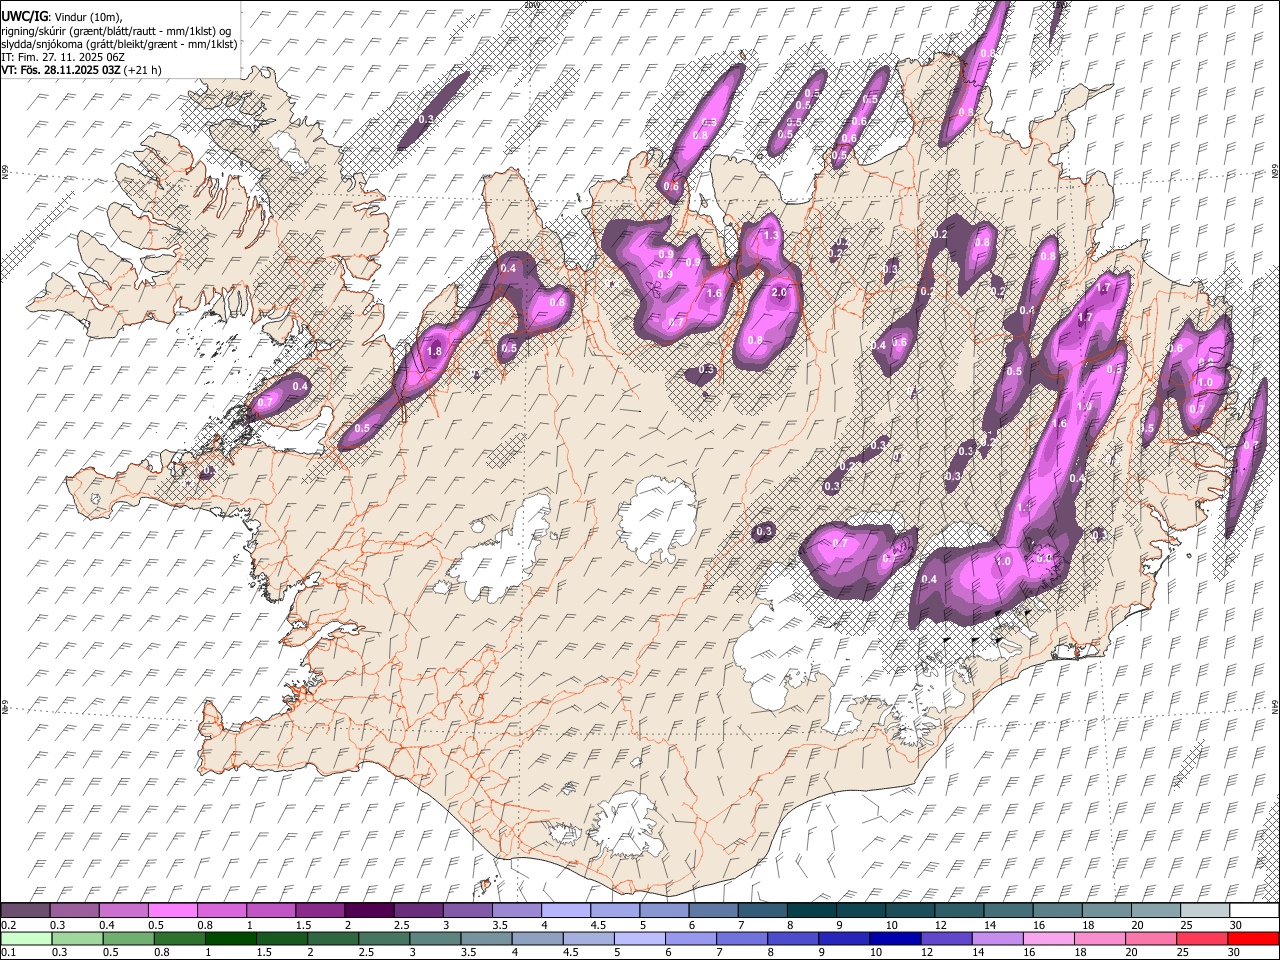The width and height of the screenshot is (1280, 960).
Task: Click the 'IT: Fim. 27. 11. 2025 06Z' line
Action: pos(63,57)
